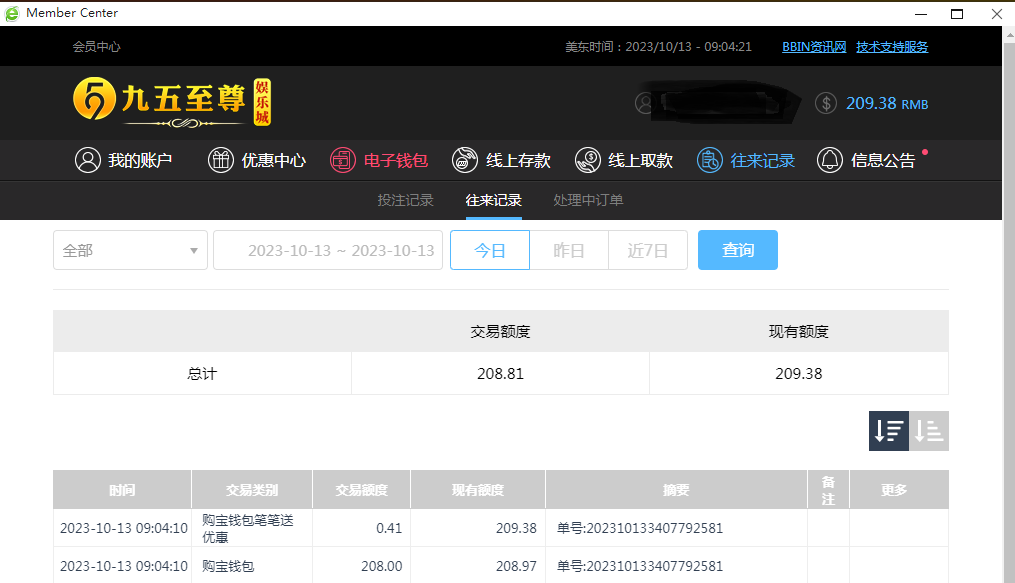Click the red wallet icon for 电子钱包
The height and width of the screenshot is (583, 1015).
coord(343,160)
